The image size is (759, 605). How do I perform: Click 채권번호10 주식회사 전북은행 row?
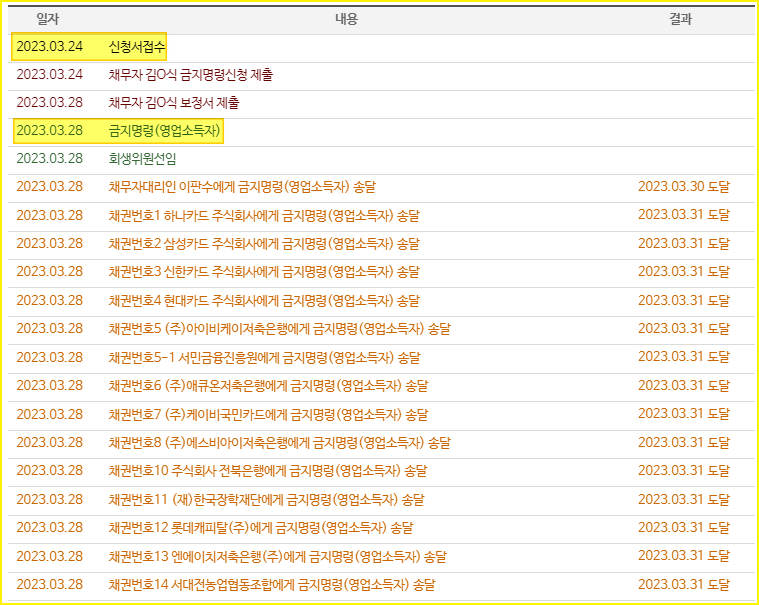click(381, 471)
